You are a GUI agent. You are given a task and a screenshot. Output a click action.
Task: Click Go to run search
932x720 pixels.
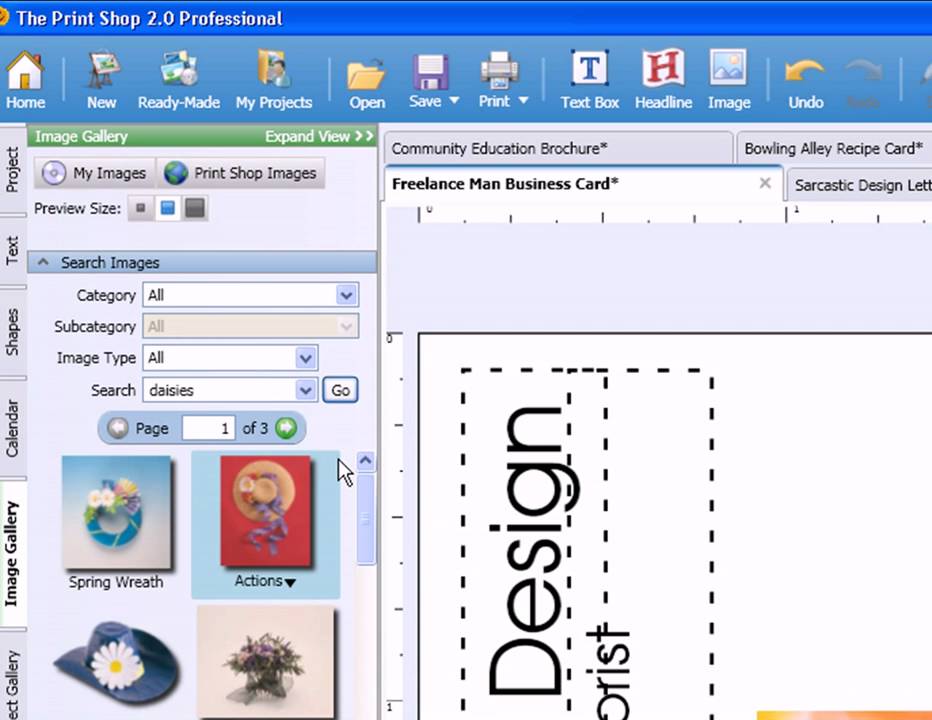point(340,390)
